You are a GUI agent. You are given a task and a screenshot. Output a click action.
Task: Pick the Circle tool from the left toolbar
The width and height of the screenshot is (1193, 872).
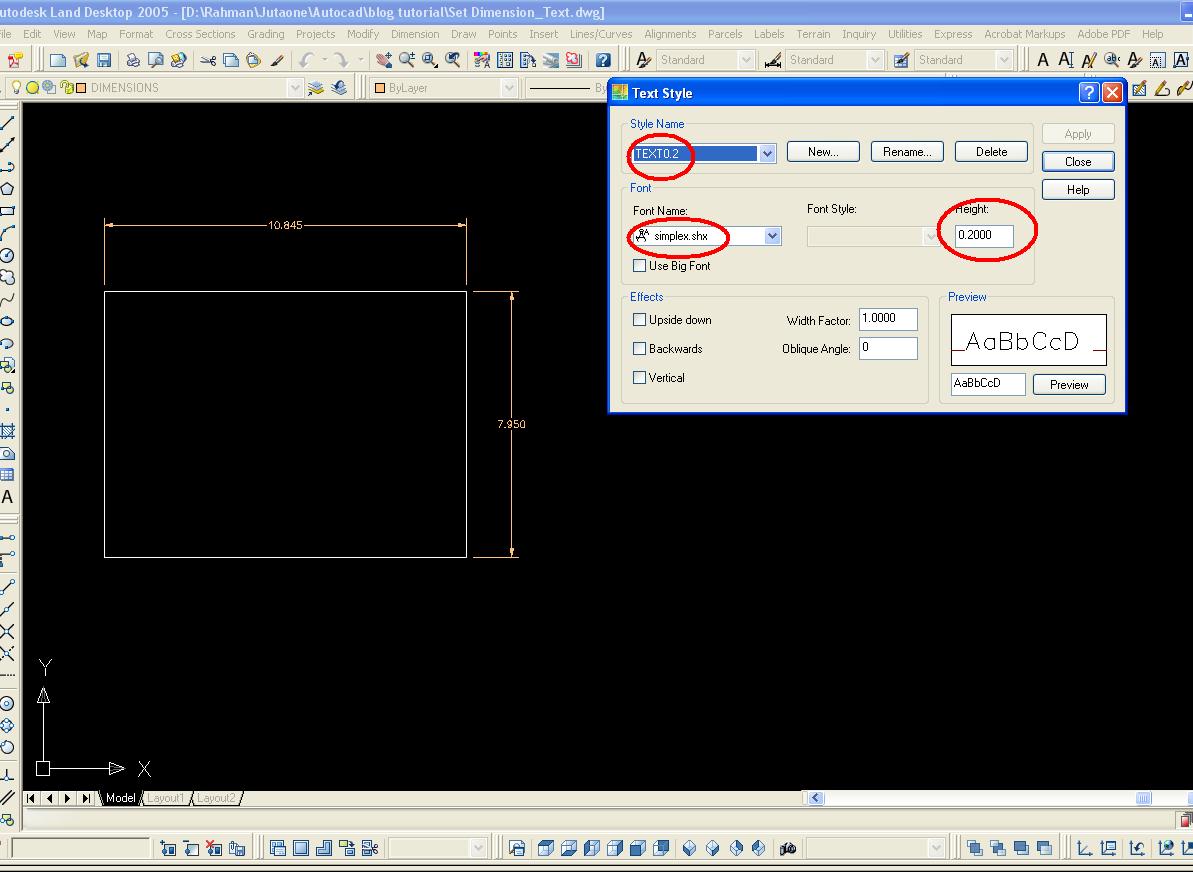pos(8,254)
